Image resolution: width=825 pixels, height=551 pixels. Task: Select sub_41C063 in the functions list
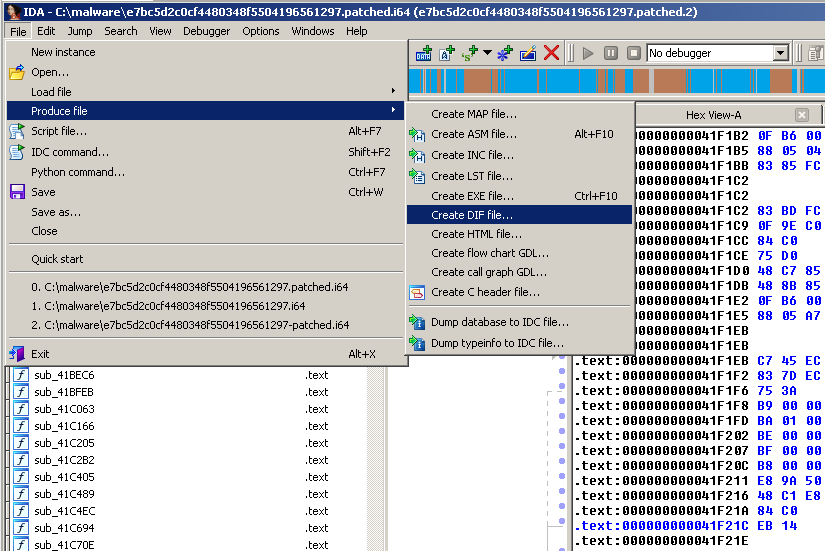(64, 409)
